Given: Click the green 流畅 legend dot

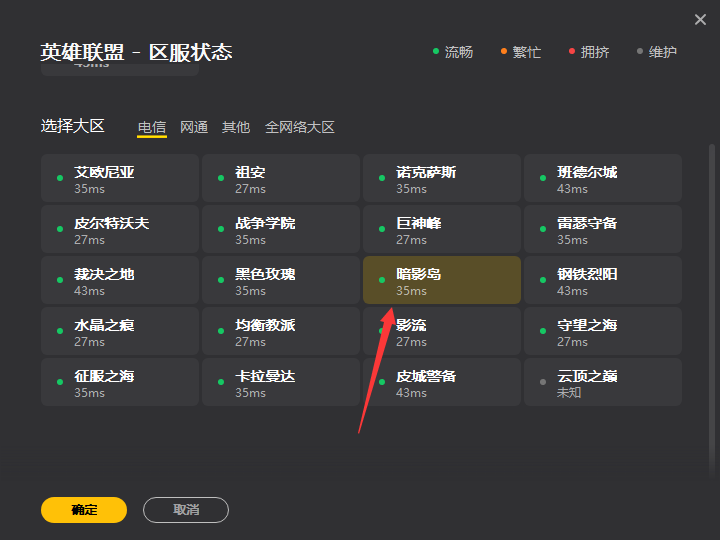Looking at the screenshot, I should 436,51.
